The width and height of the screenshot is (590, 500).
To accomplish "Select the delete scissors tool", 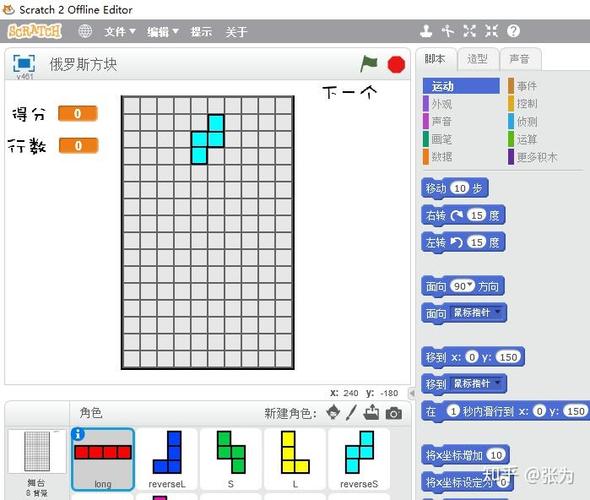I will tap(448, 31).
